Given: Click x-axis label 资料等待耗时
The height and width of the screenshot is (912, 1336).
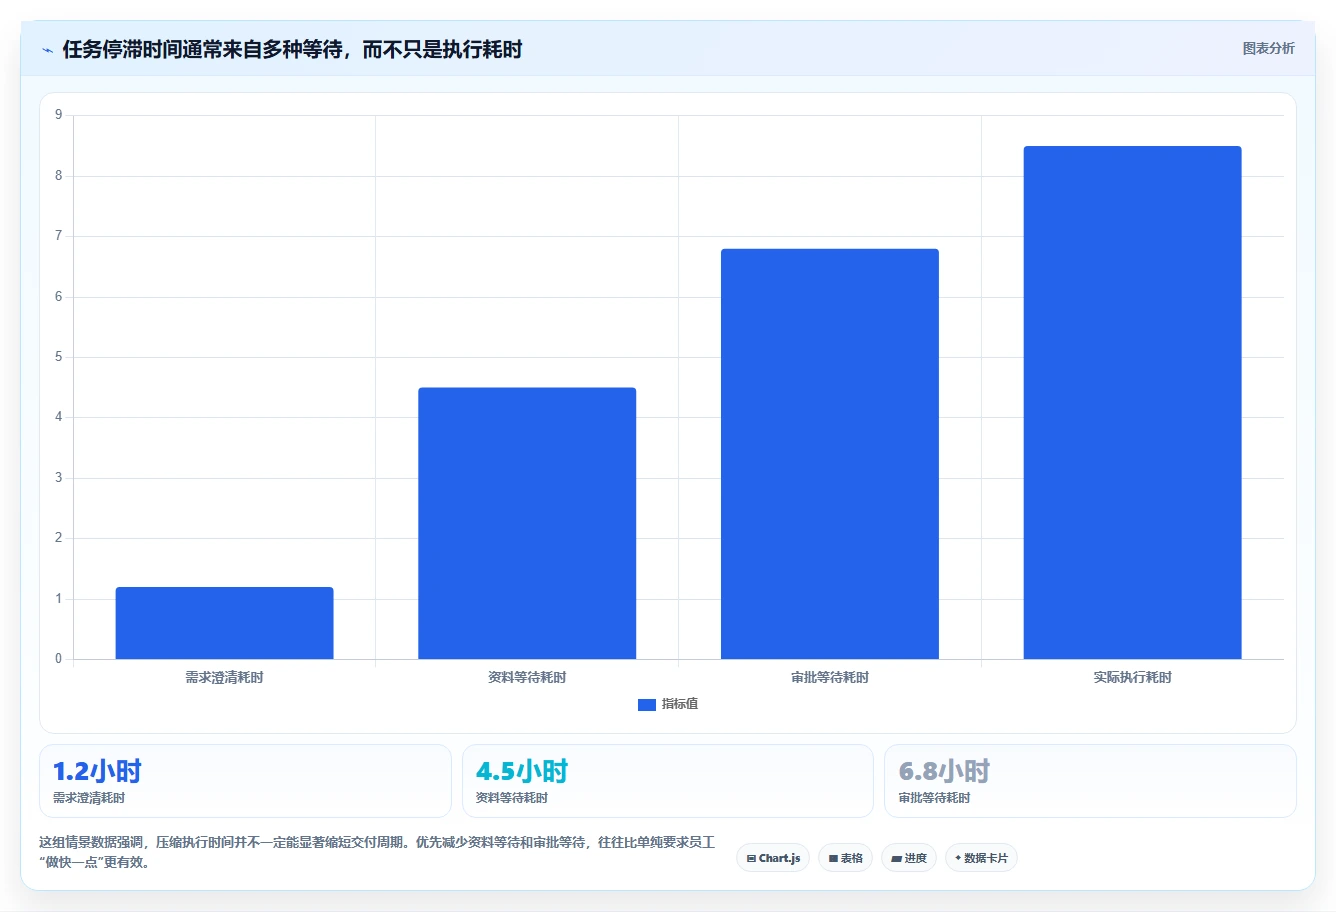Looking at the screenshot, I should 527,678.
